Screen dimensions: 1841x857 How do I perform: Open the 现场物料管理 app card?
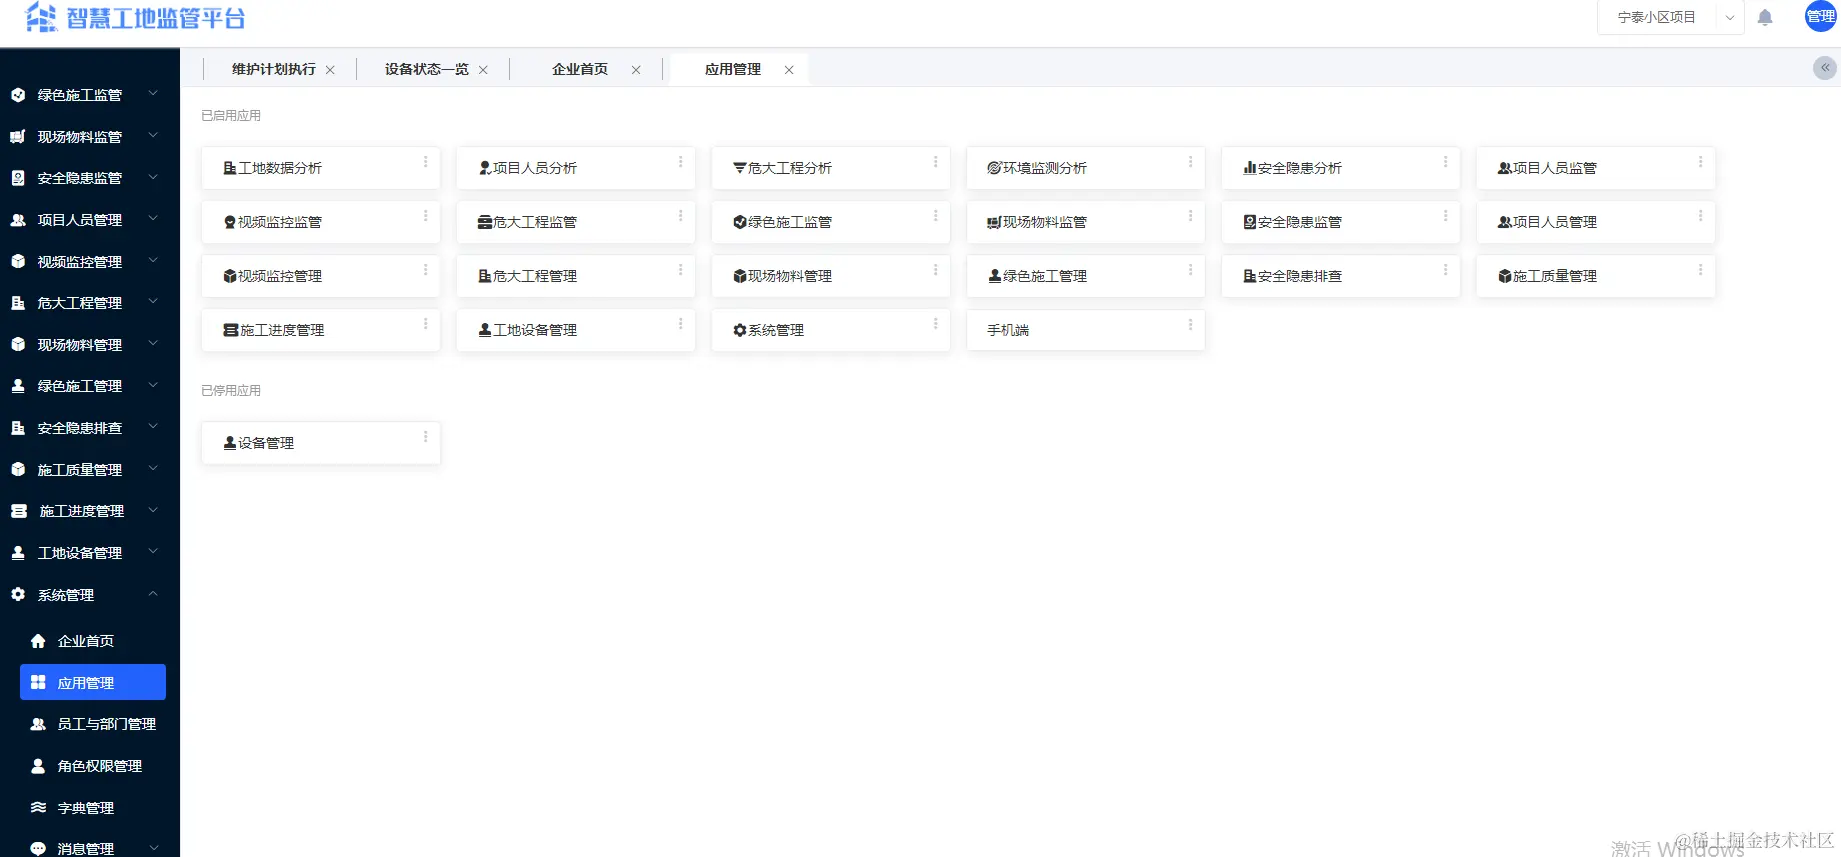[x=831, y=276]
